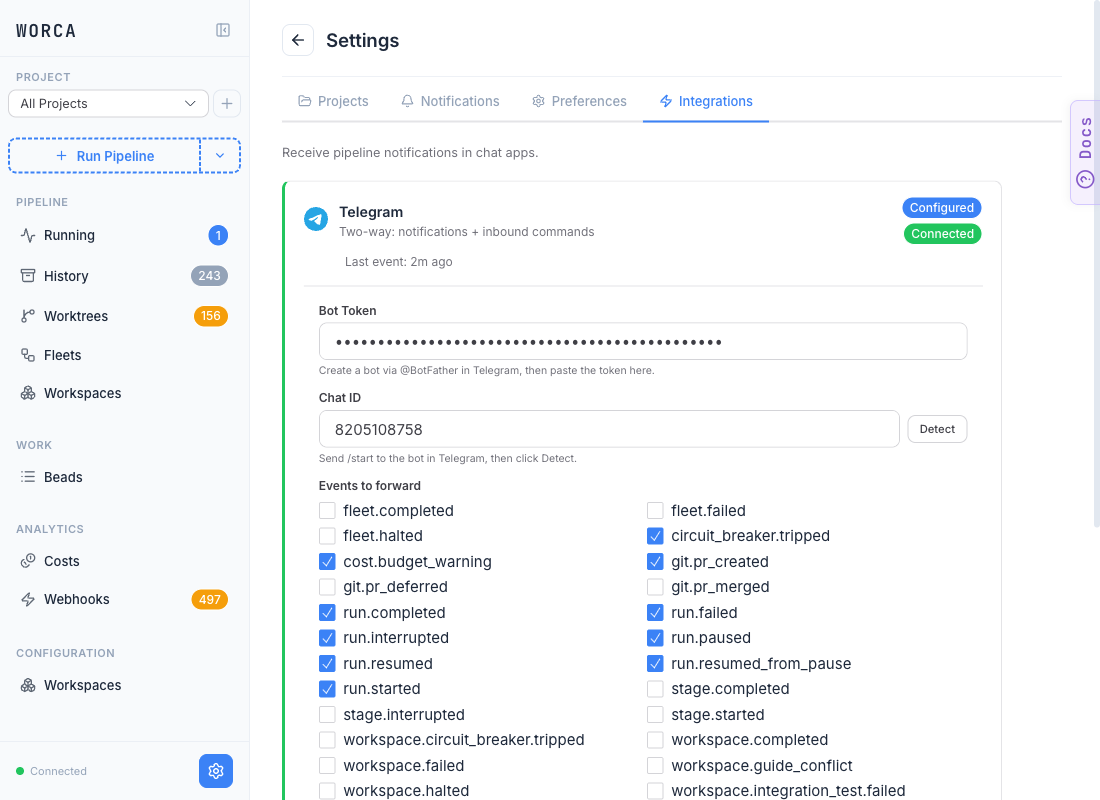Open Fleets page from sidebar

[124, 355]
